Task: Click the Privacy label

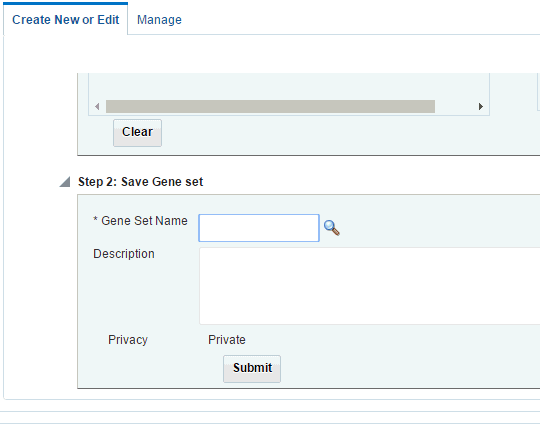Action: 128,340
